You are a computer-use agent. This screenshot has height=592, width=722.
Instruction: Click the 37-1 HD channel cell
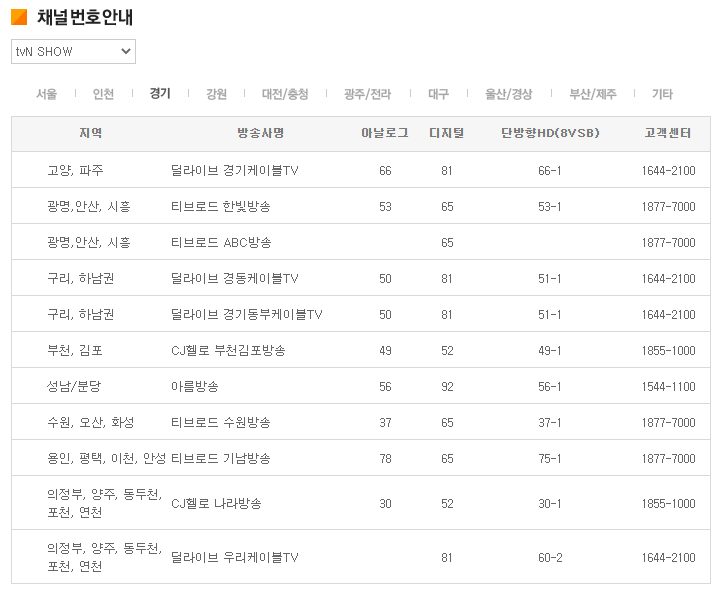tap(550, 423)
